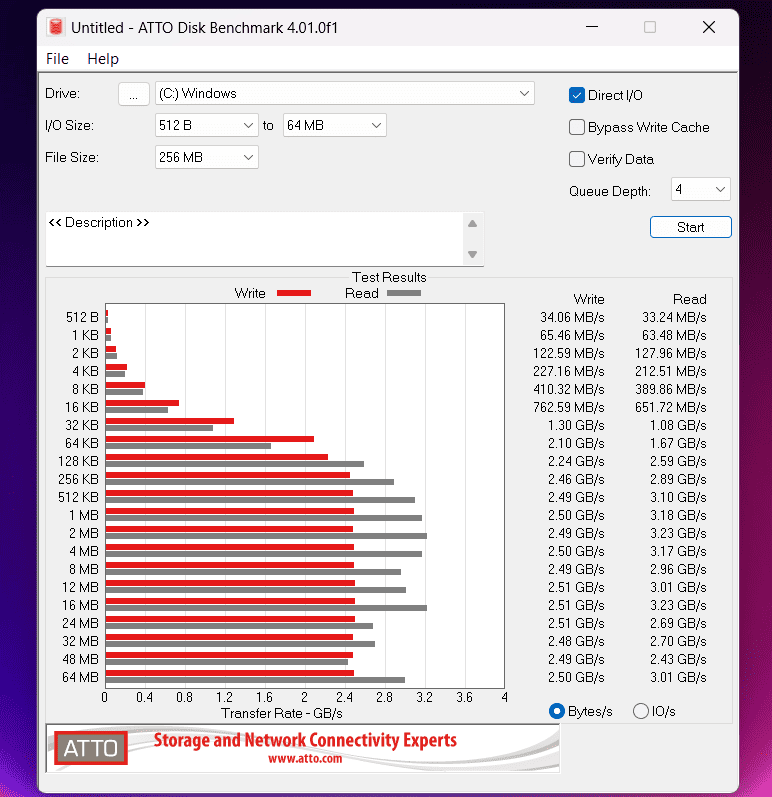Click the ATTO logo in the banner
Screen dimensions: 772x797
pos(91,748)
